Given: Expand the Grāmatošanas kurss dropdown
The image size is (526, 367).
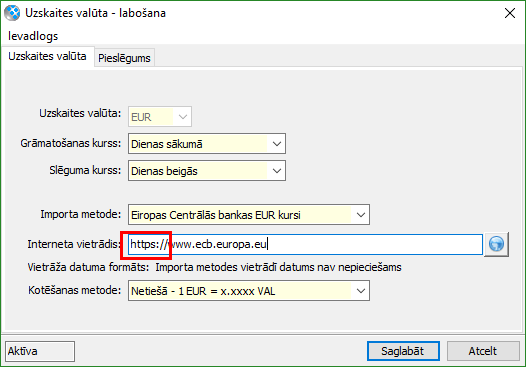Looking at the screenshot, I should (x=207, y=144).
